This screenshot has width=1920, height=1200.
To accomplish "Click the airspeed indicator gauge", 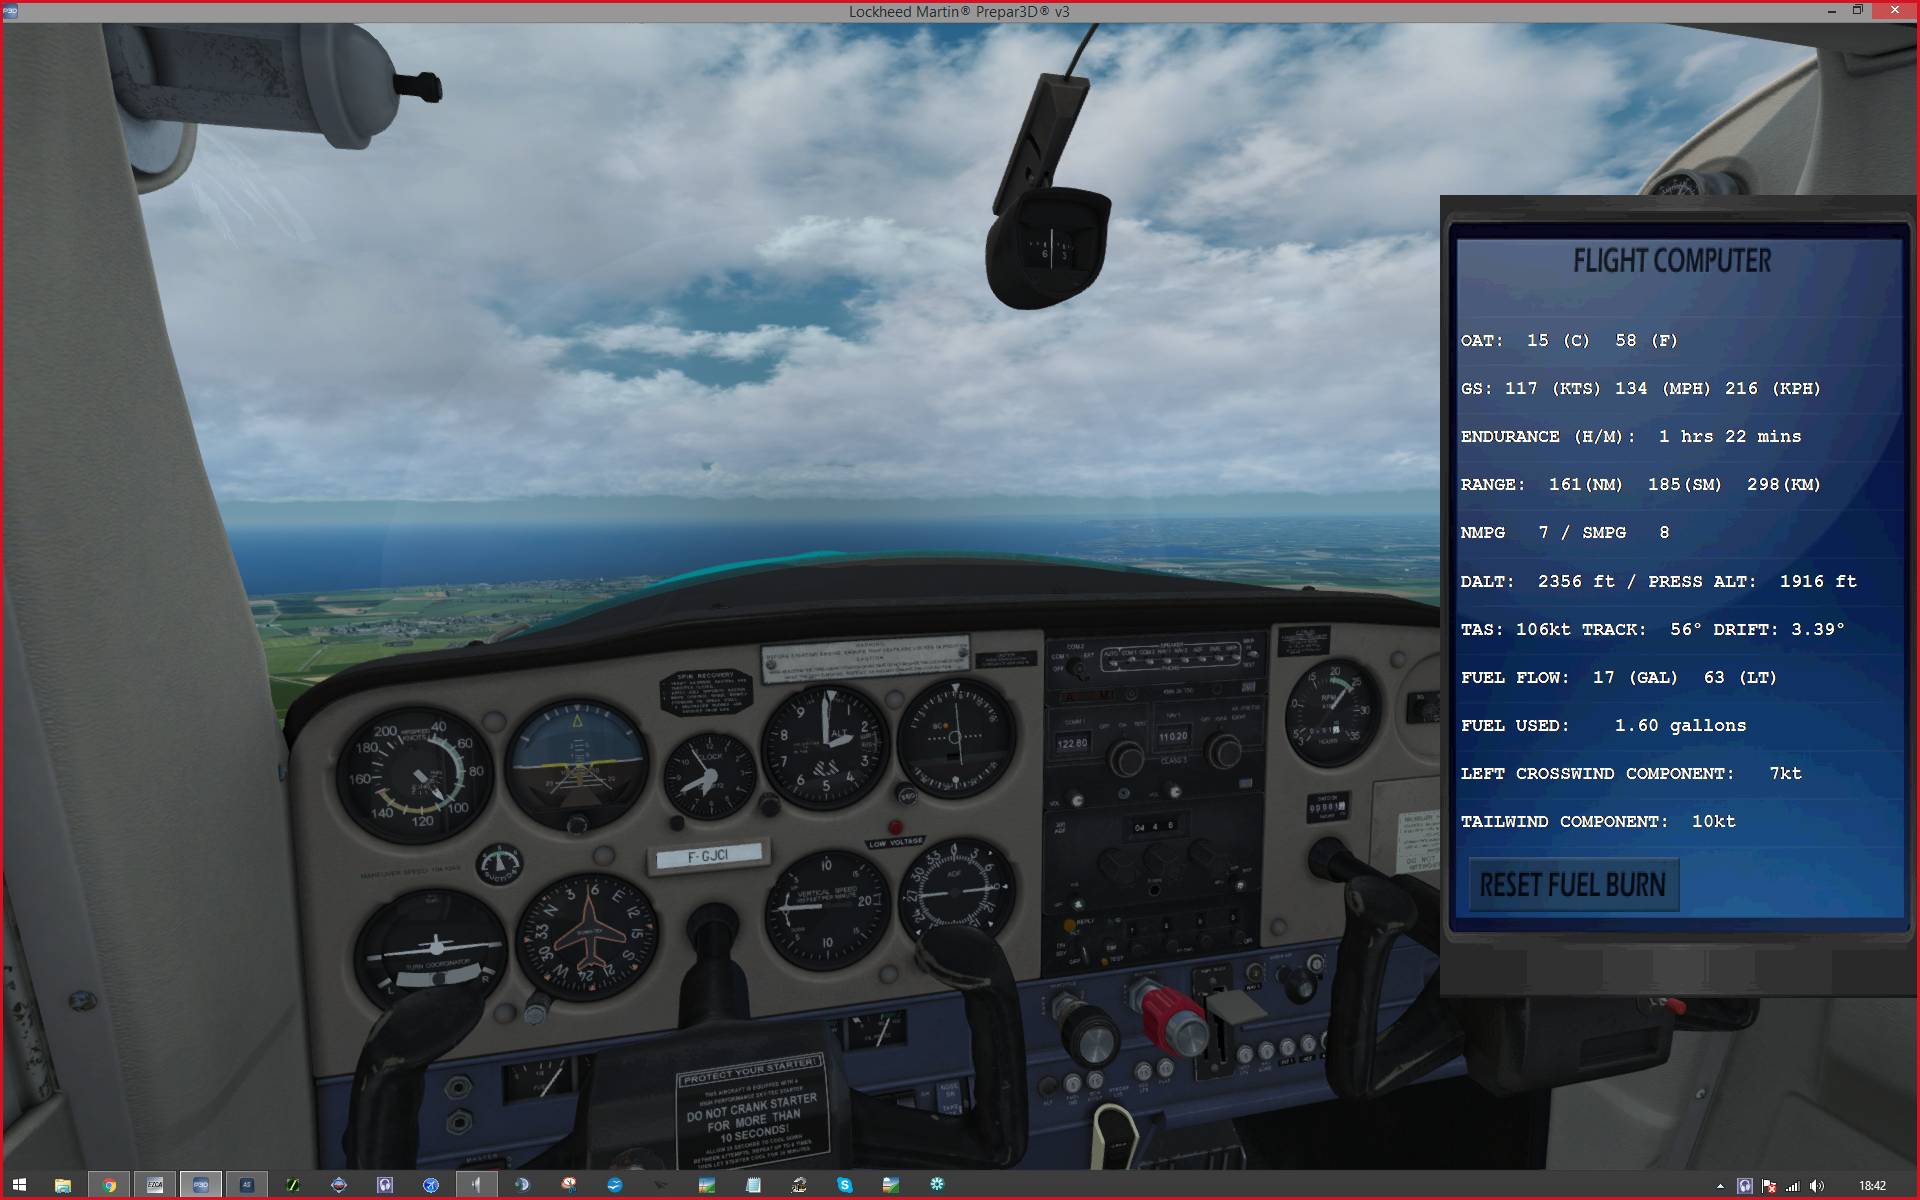I will (415, 777).
